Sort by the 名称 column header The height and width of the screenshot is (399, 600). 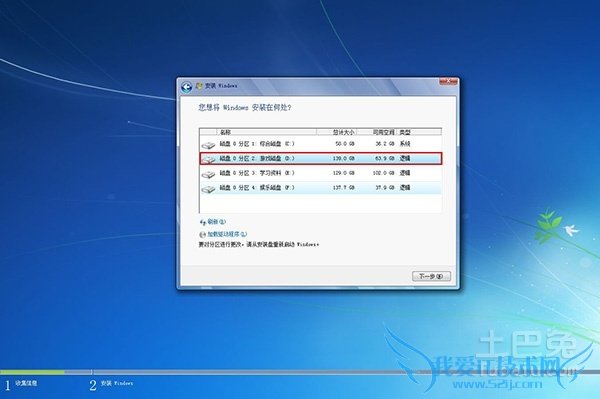[x=267, y=132]
